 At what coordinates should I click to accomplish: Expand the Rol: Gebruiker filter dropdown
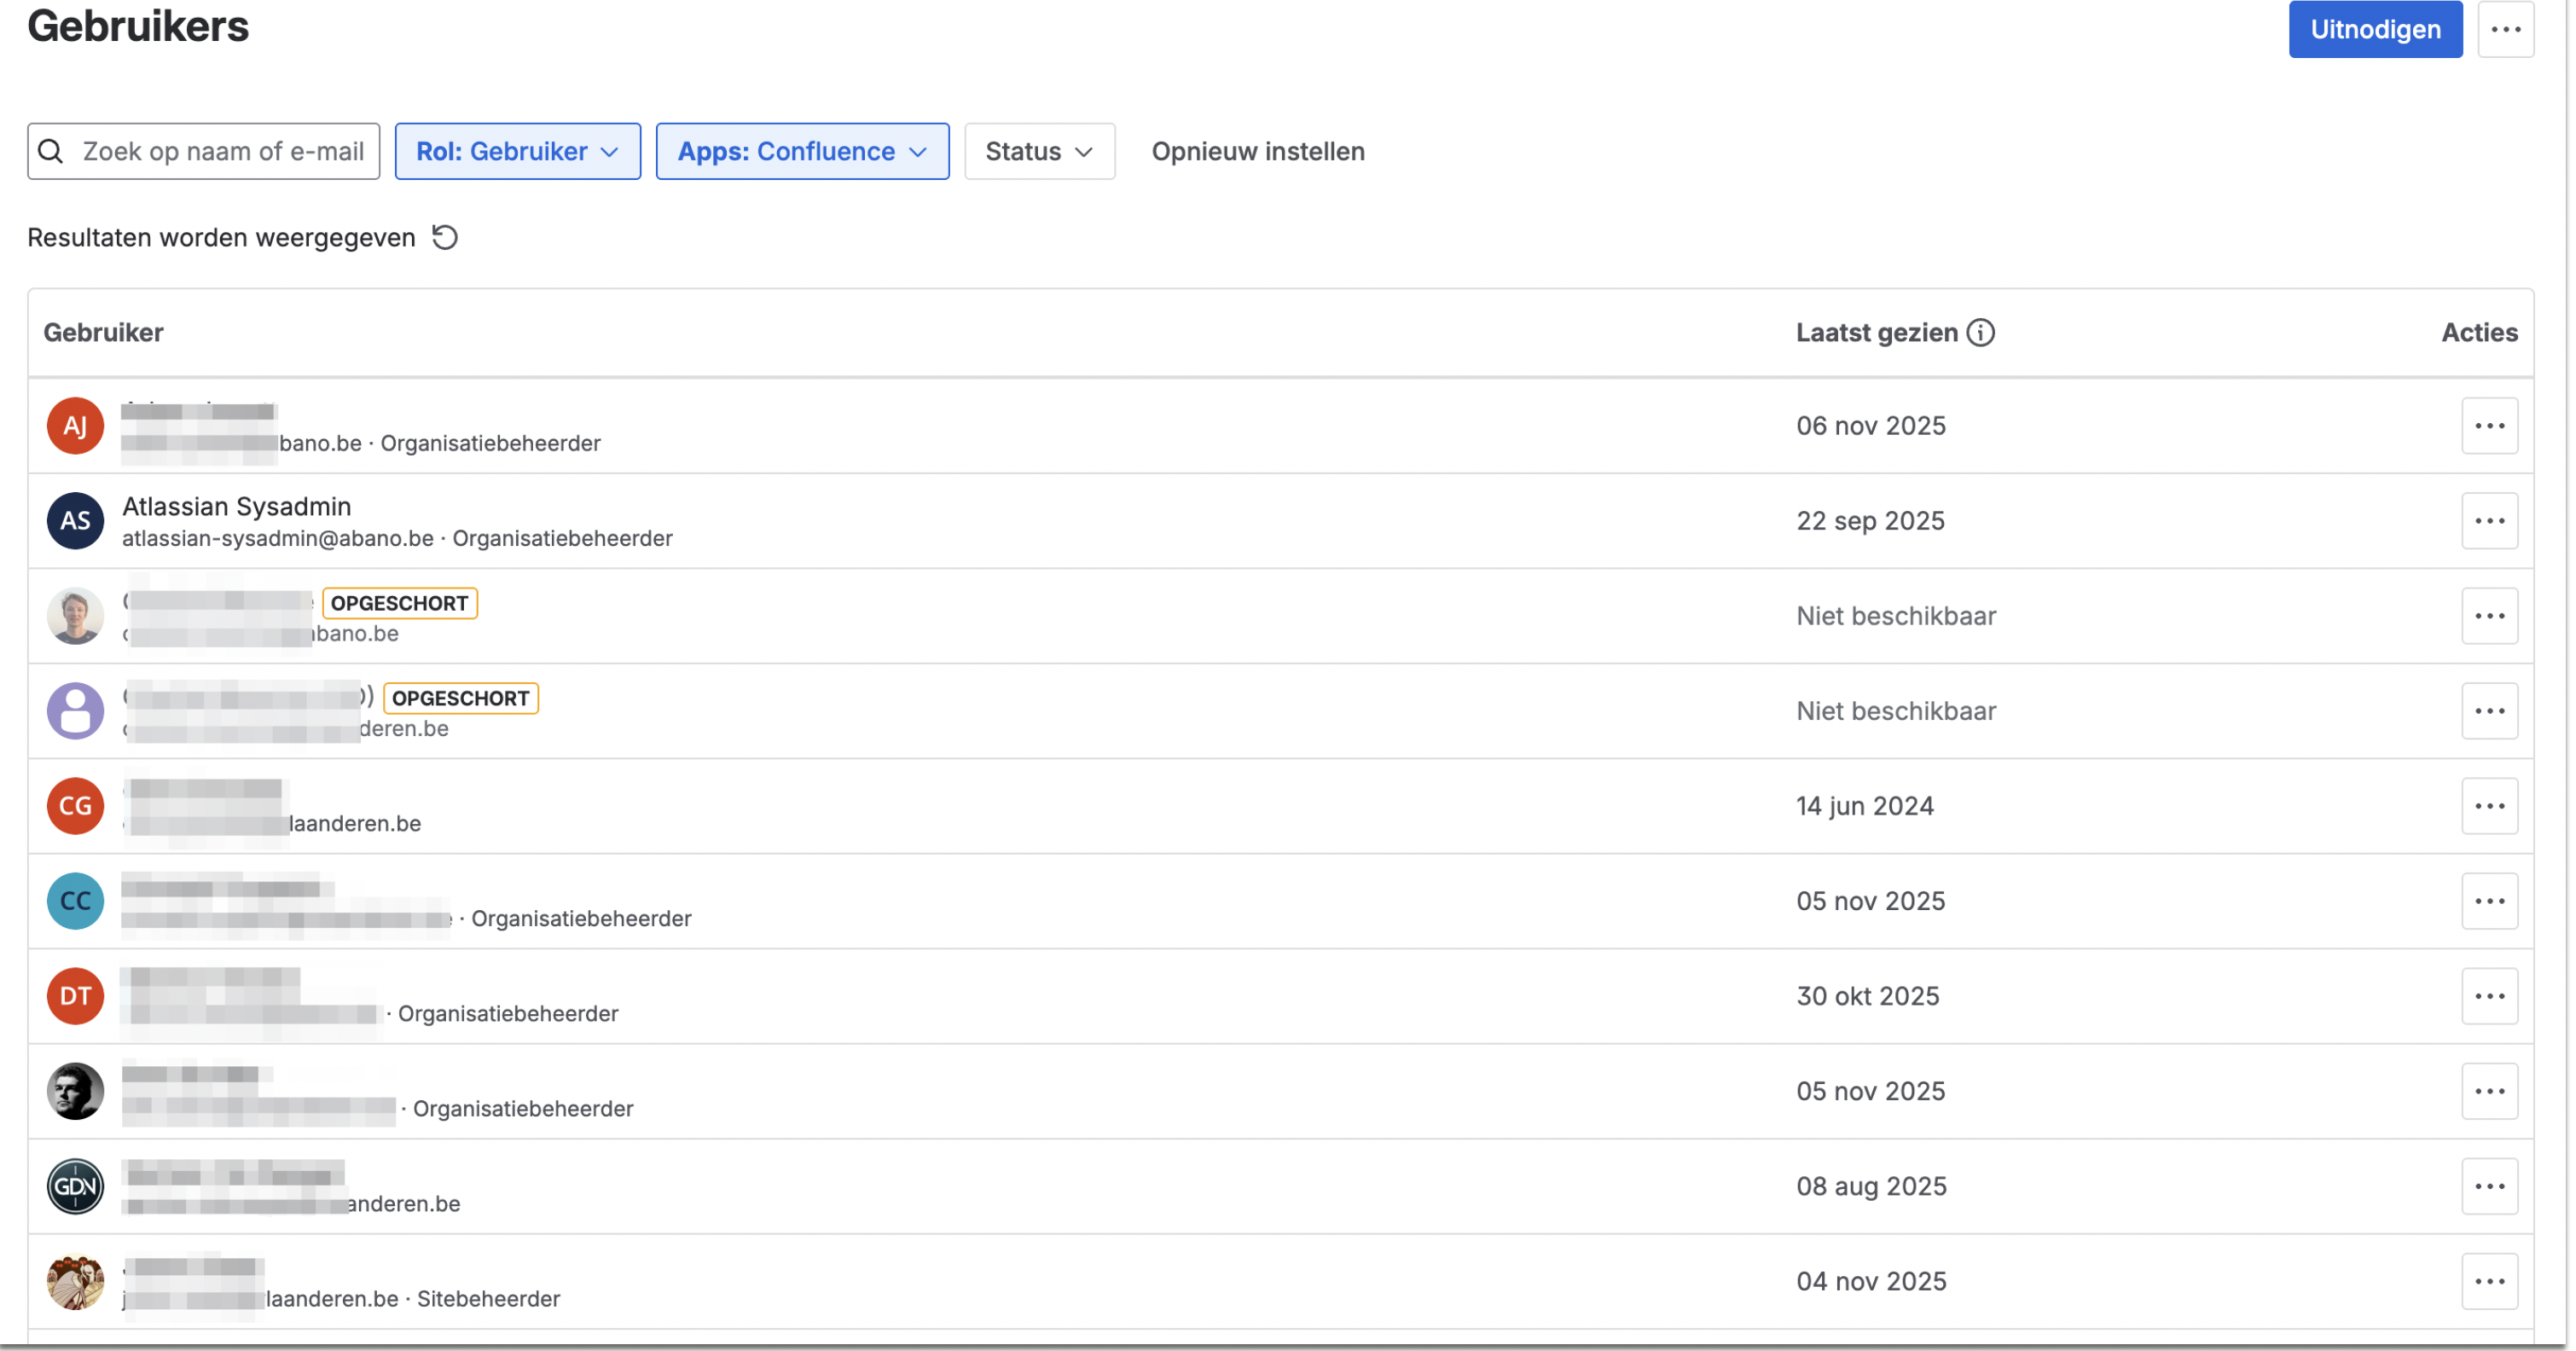tap(517, 151)
